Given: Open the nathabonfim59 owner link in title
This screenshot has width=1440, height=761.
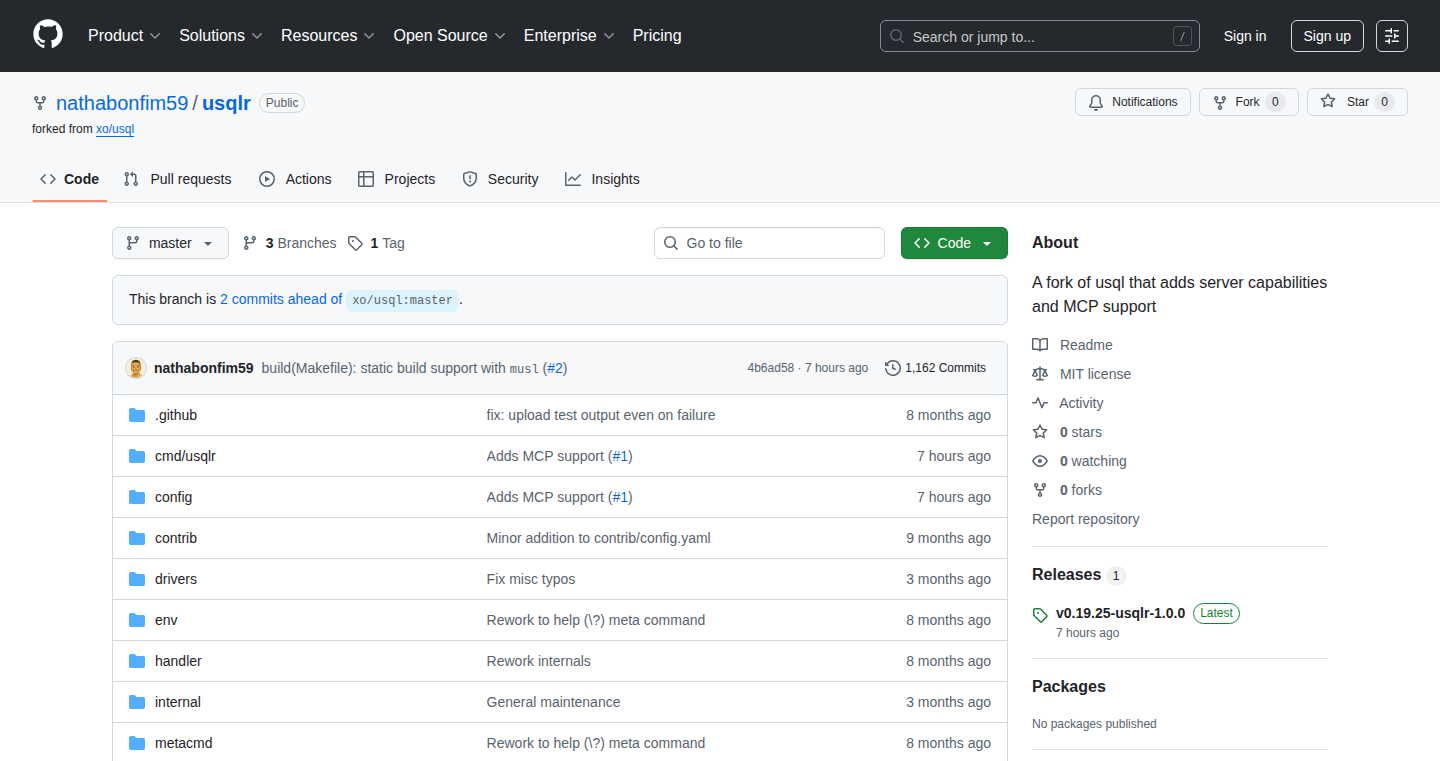Looking at the screenshot, I should click(x=122, y=103).
